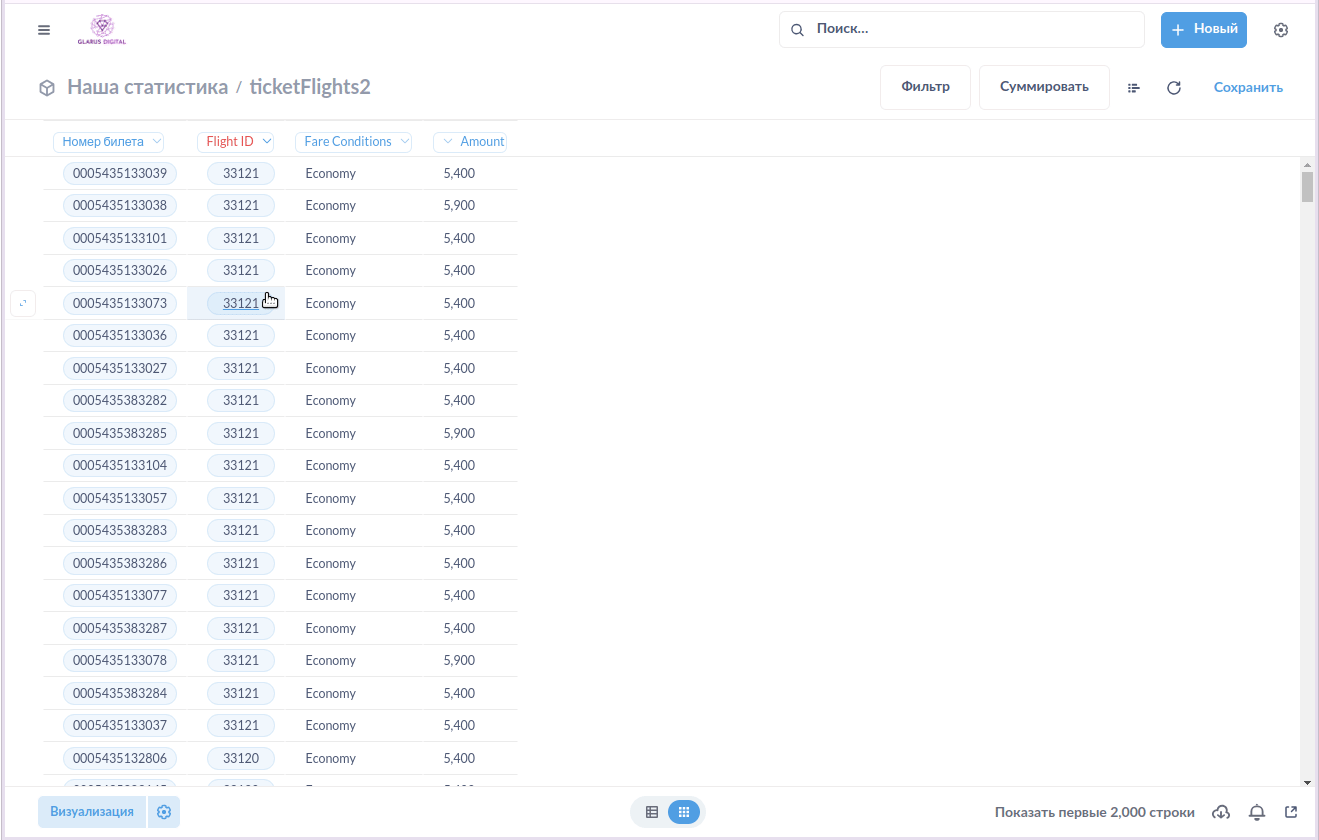Viewport: 1319px width, 840px height.
Task: Open the hamburger sidebar menu
Action: [x=44, y=30]
